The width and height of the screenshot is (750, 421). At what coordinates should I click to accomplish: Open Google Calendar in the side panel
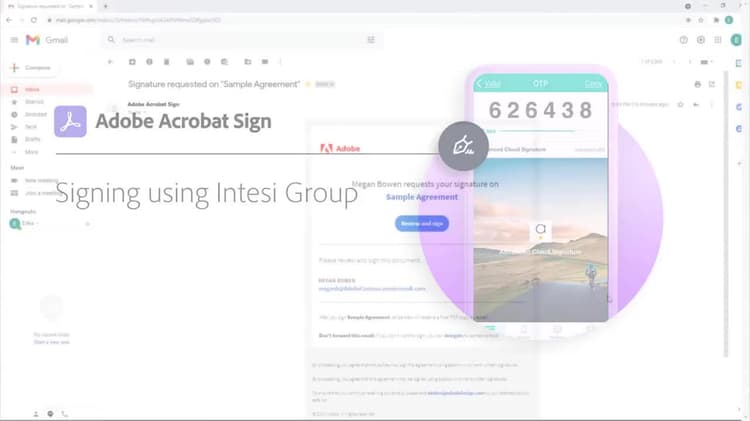(739, 63)
